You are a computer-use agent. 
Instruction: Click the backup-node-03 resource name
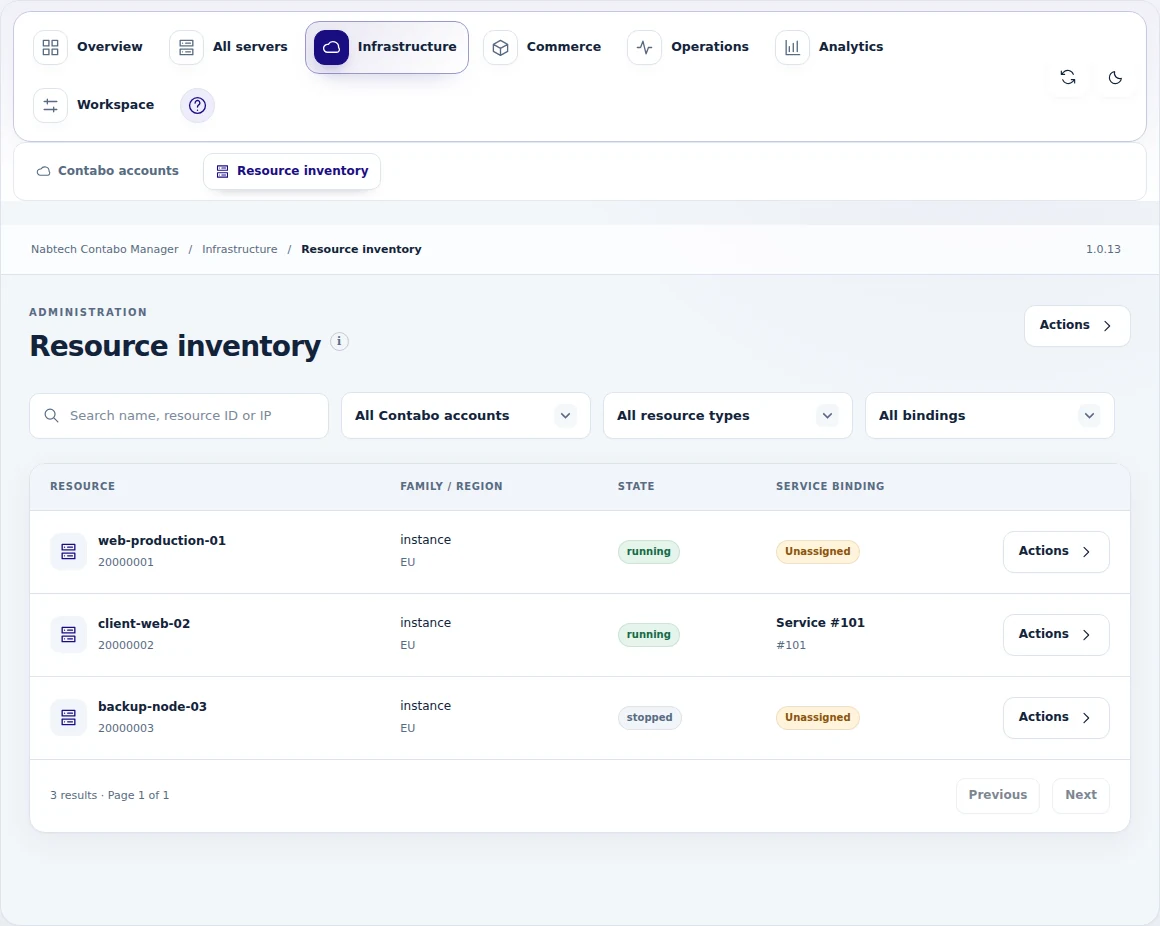coord(152,706)
